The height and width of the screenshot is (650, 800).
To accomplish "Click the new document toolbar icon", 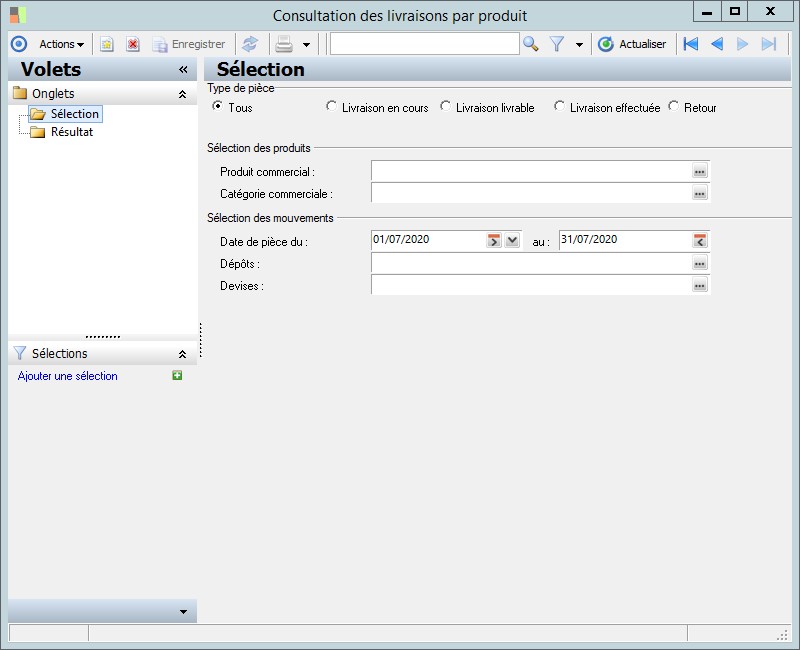I will coord(107,44).
